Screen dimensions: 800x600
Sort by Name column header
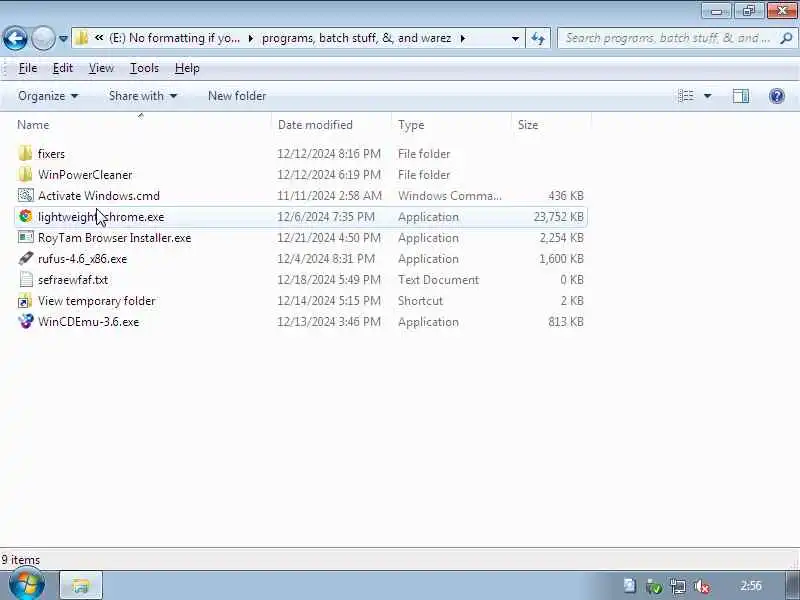[x=33, y=125]
